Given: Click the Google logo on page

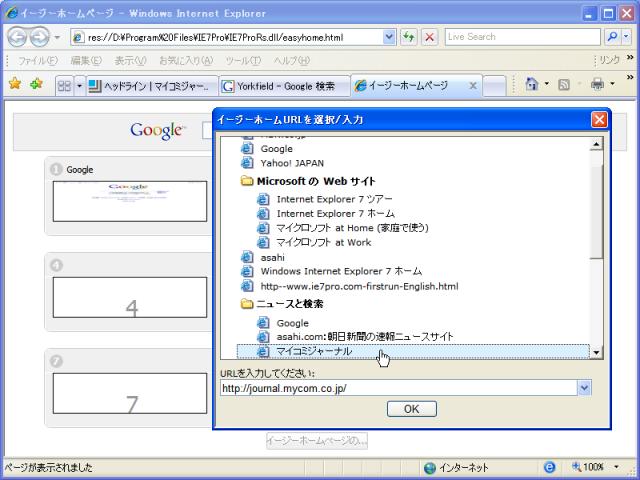Looking at the screenshot, I should [158, 131].
